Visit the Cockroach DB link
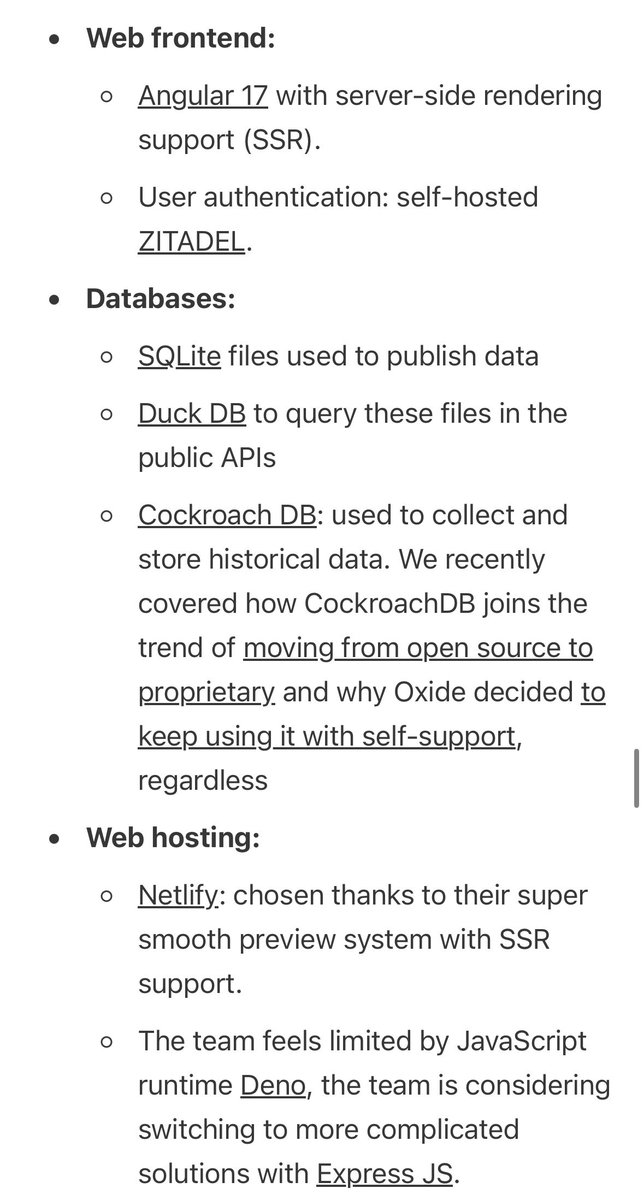The width and height of the screenshot is (644, 1200). [x=227, y=516]
